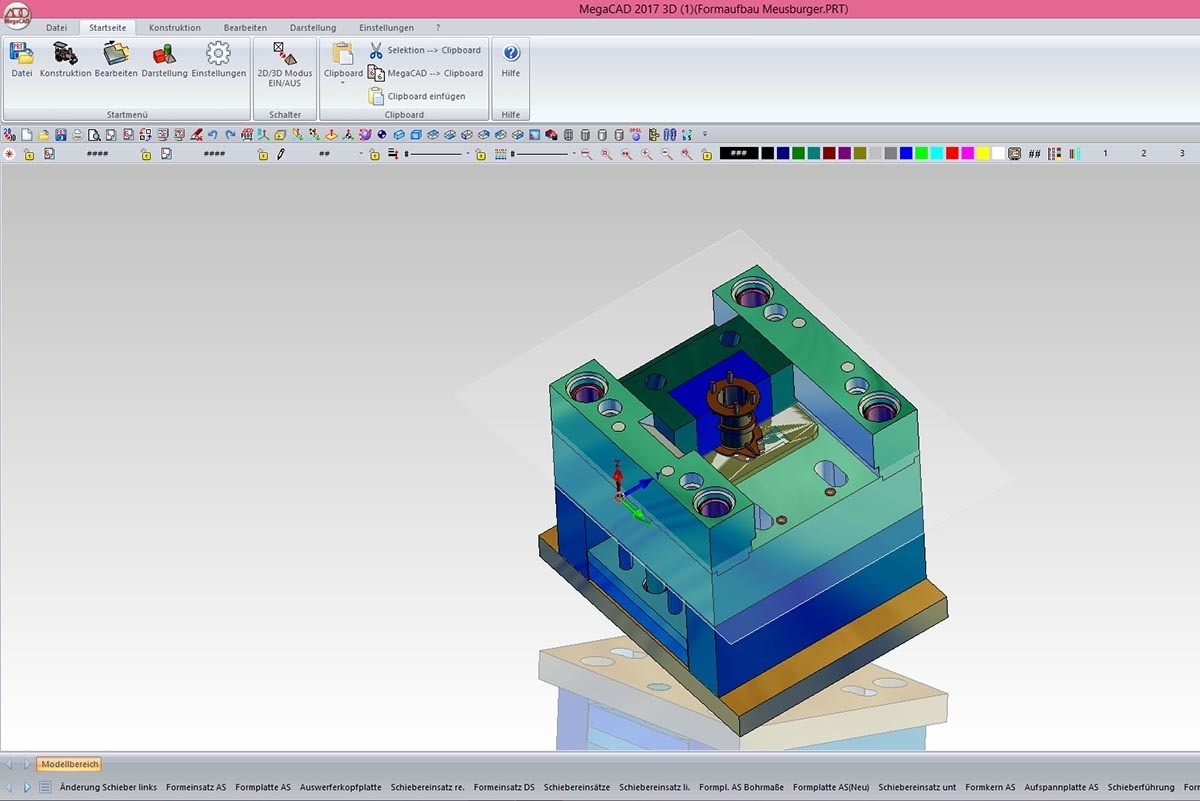
Task: Switch to the Konstruktion ribbon tab
Action: pyautogui.click(x=175, y=28)
